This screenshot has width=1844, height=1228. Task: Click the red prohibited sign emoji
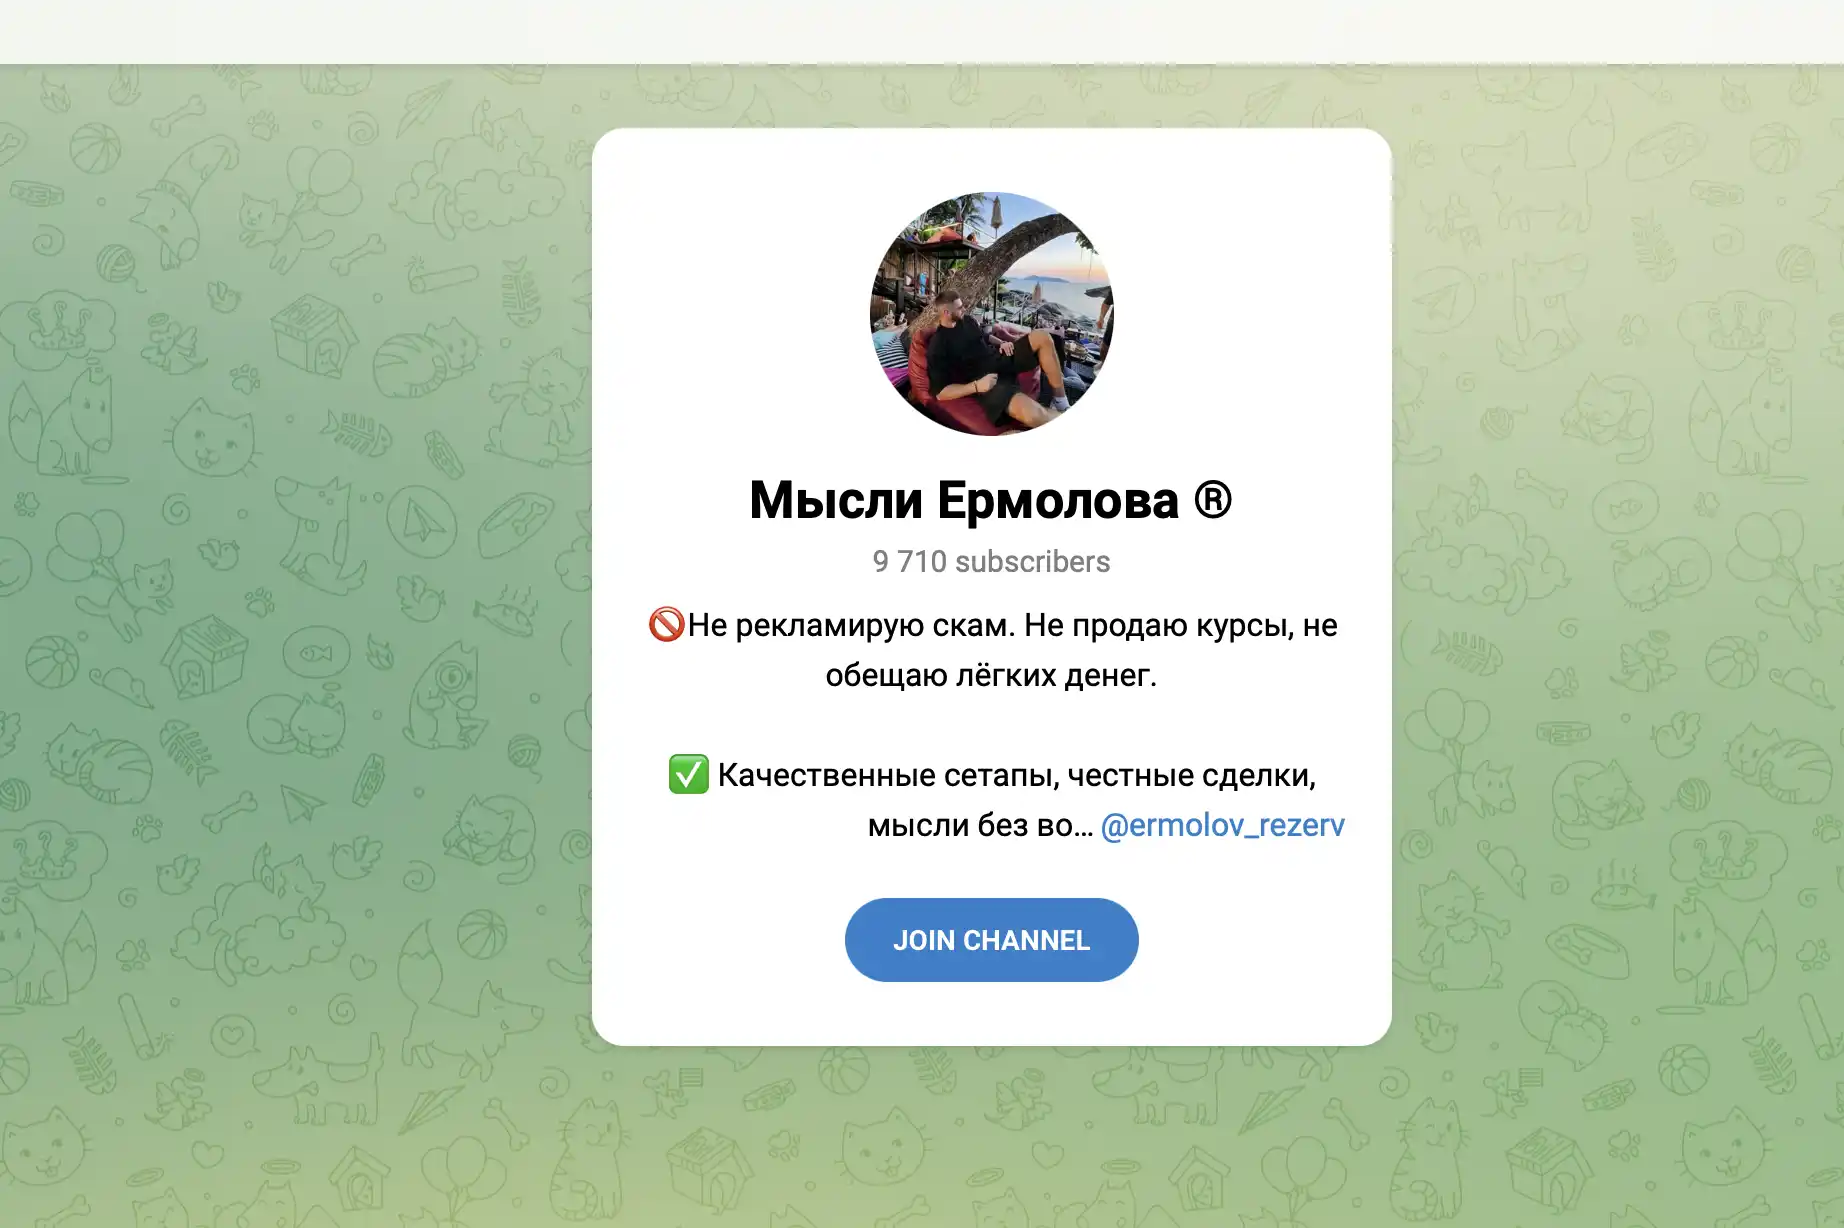(x=666, y=624)
